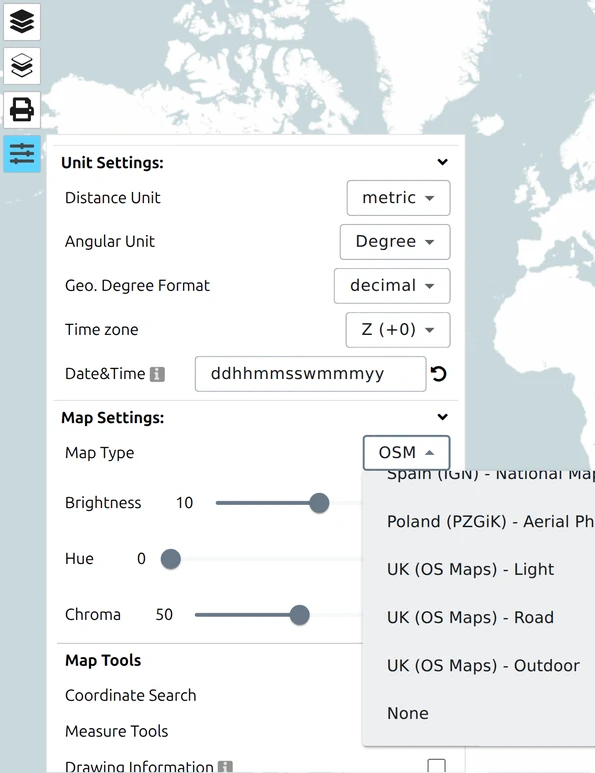Image resolution: width=595 pixels, height=773 pixels.
Task: Close the Map Type OSM dropdown
Action: [x=406, y=453]
